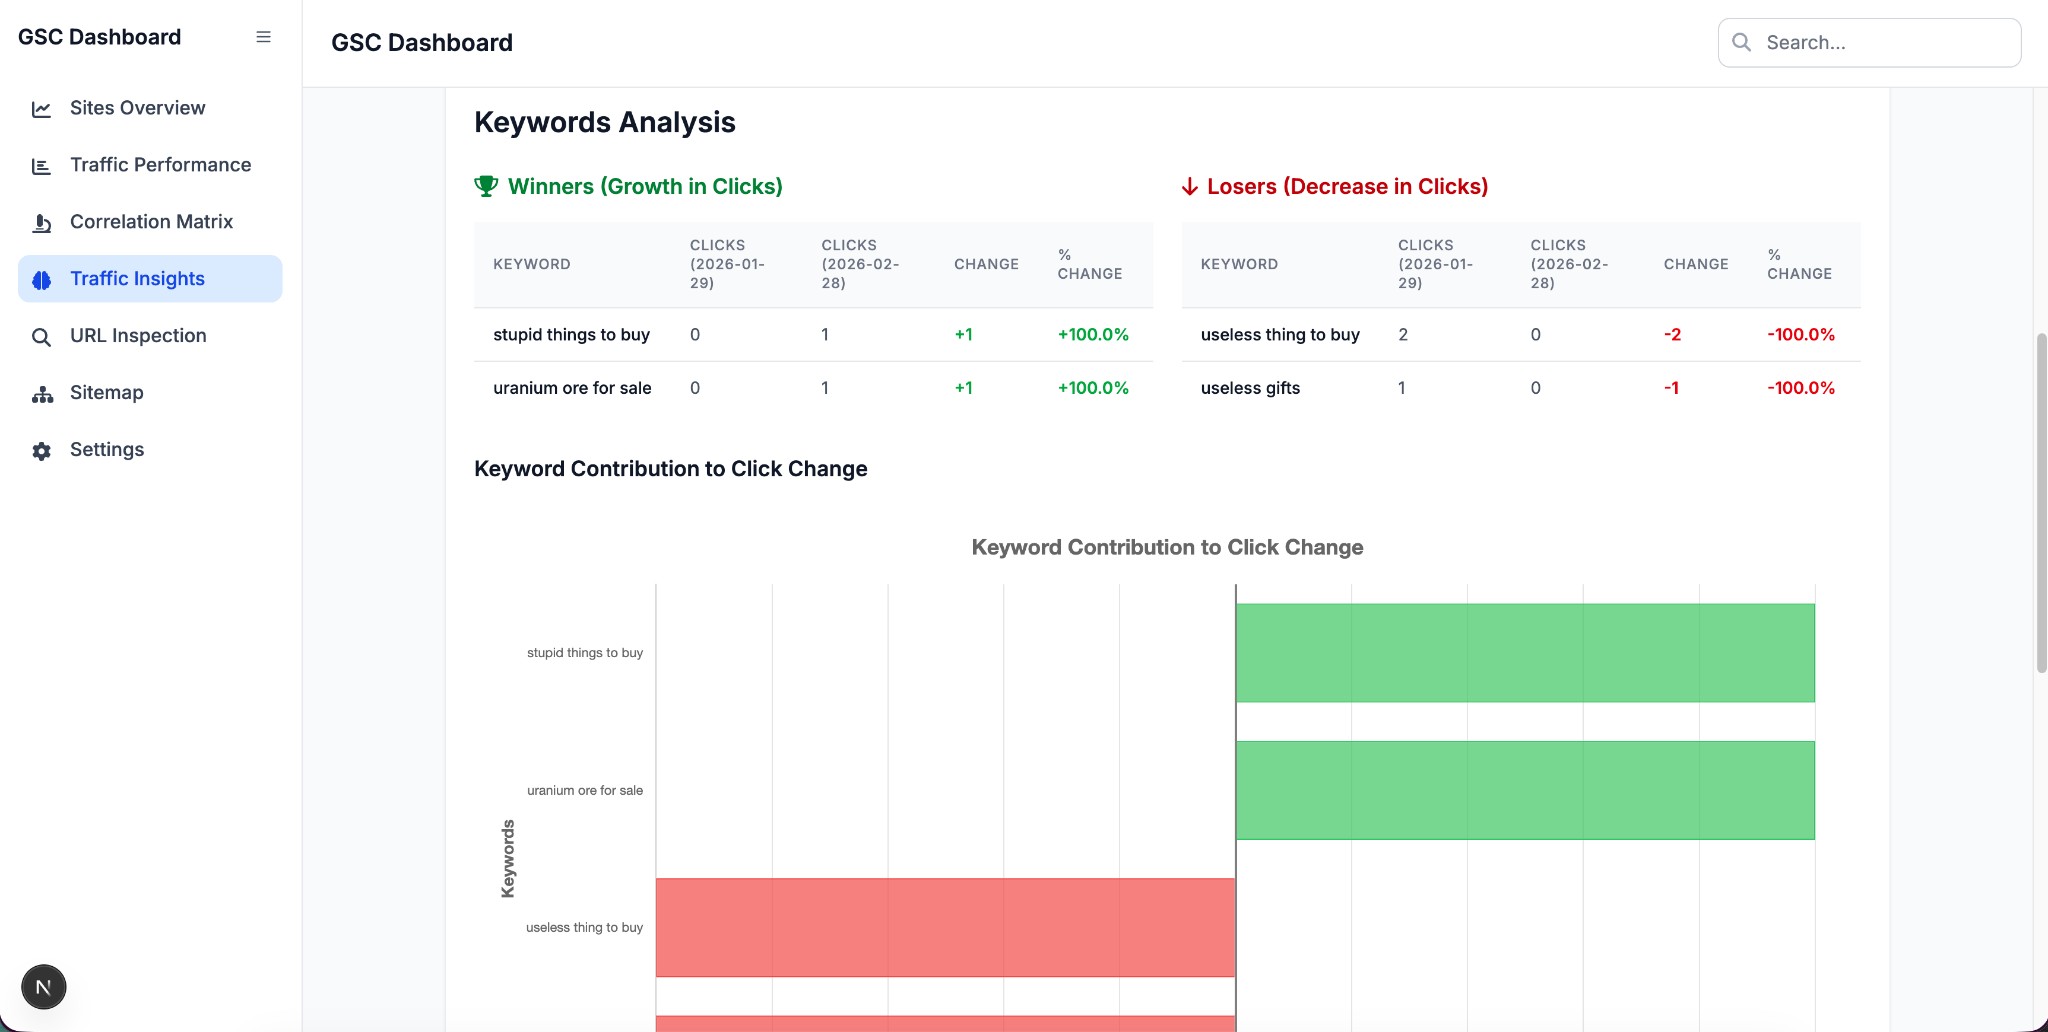Screen dimensions: 2048x1032
Task: Click Losers (Decrease in Clicks) heading
Action: [x=1347, y=186]
